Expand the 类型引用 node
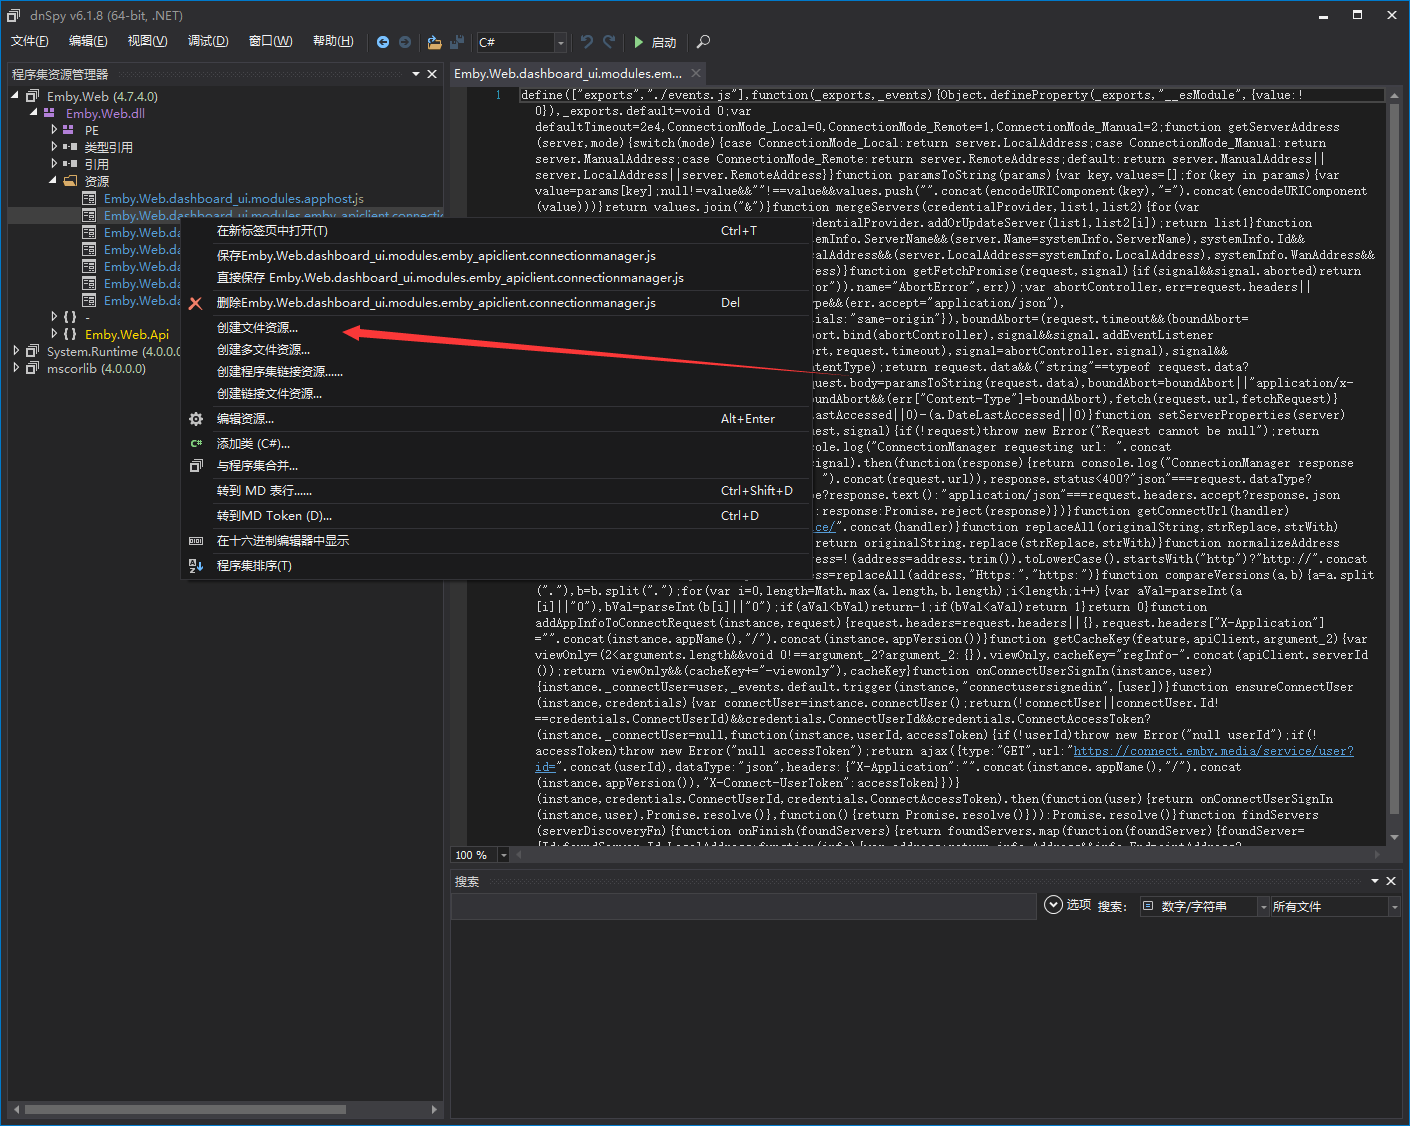Screen dimensions: 1410x1126 coord(54,147)
